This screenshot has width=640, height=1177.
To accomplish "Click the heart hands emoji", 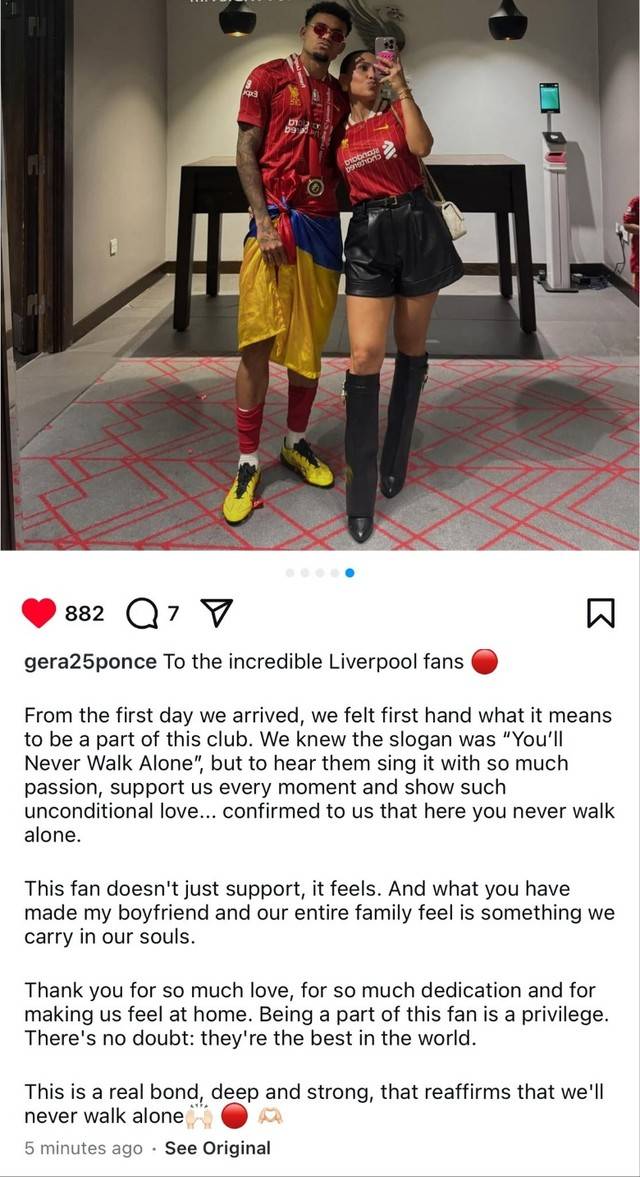I will pos(270,1116).
